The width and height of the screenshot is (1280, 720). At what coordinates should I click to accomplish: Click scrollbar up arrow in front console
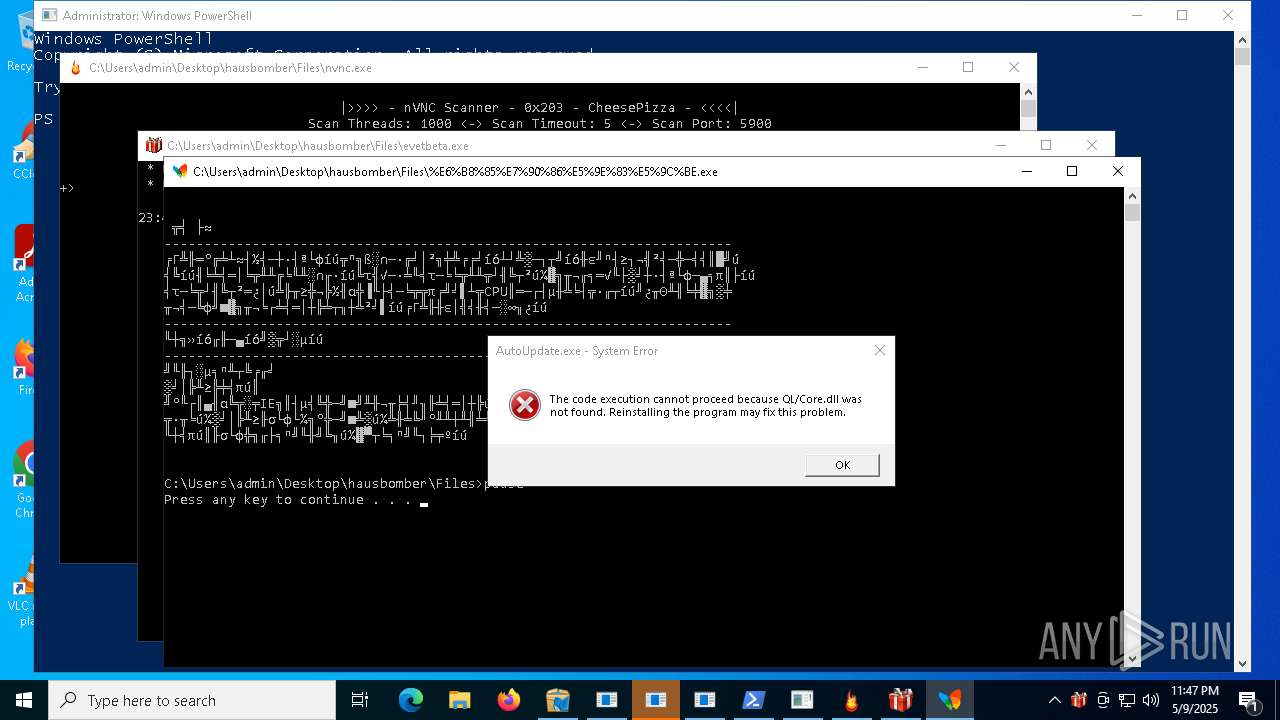1132,196
